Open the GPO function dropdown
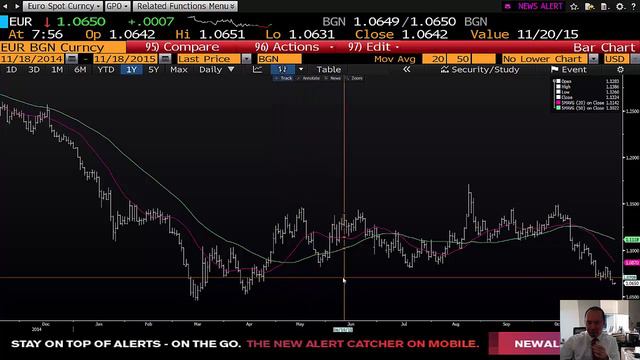The image size is (640, 360). tap(118, 6)
